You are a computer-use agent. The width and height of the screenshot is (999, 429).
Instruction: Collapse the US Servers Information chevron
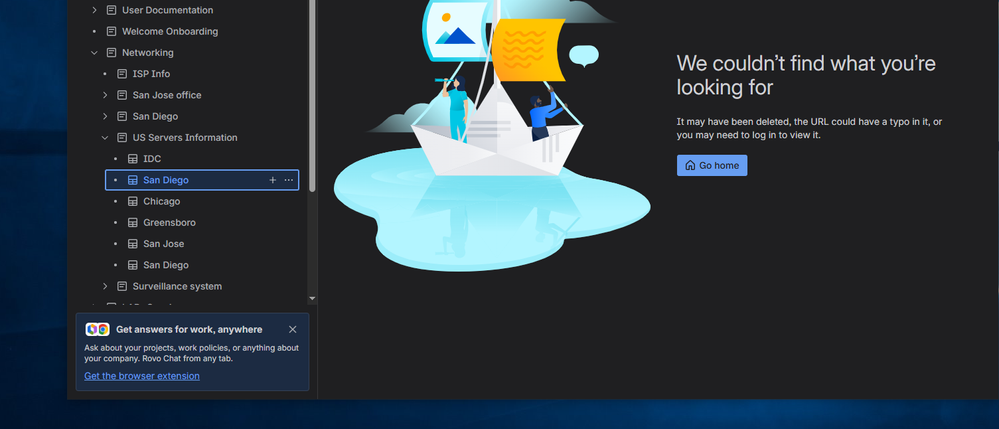coord(105,138)
